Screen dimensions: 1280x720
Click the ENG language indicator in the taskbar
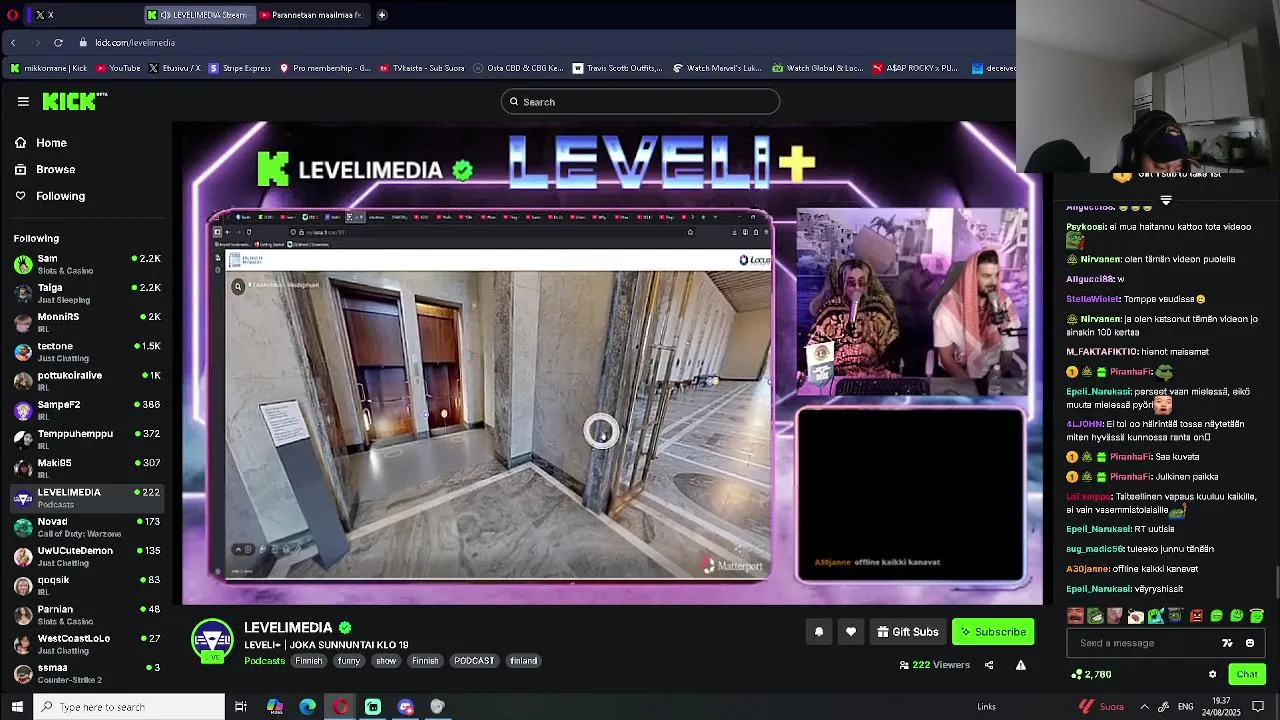click(1186, 707)
